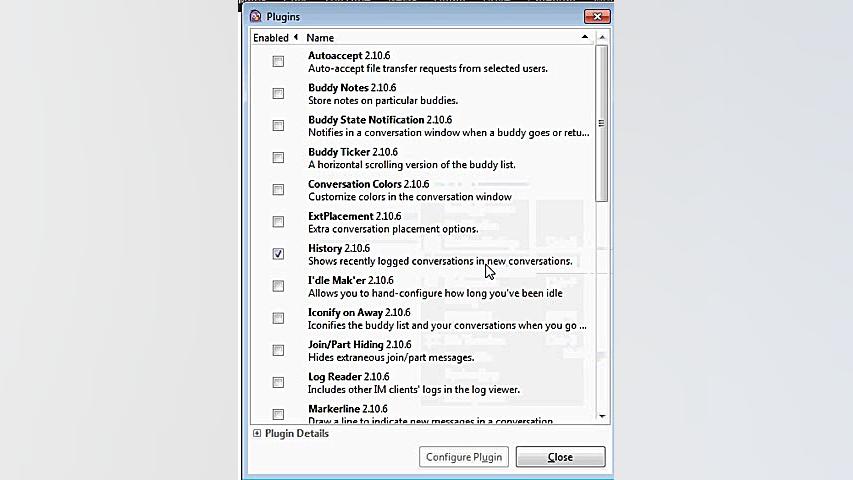
Task: Select the Buddy State Notification 2.10.6 row
Action: click(x=423, y=126)
